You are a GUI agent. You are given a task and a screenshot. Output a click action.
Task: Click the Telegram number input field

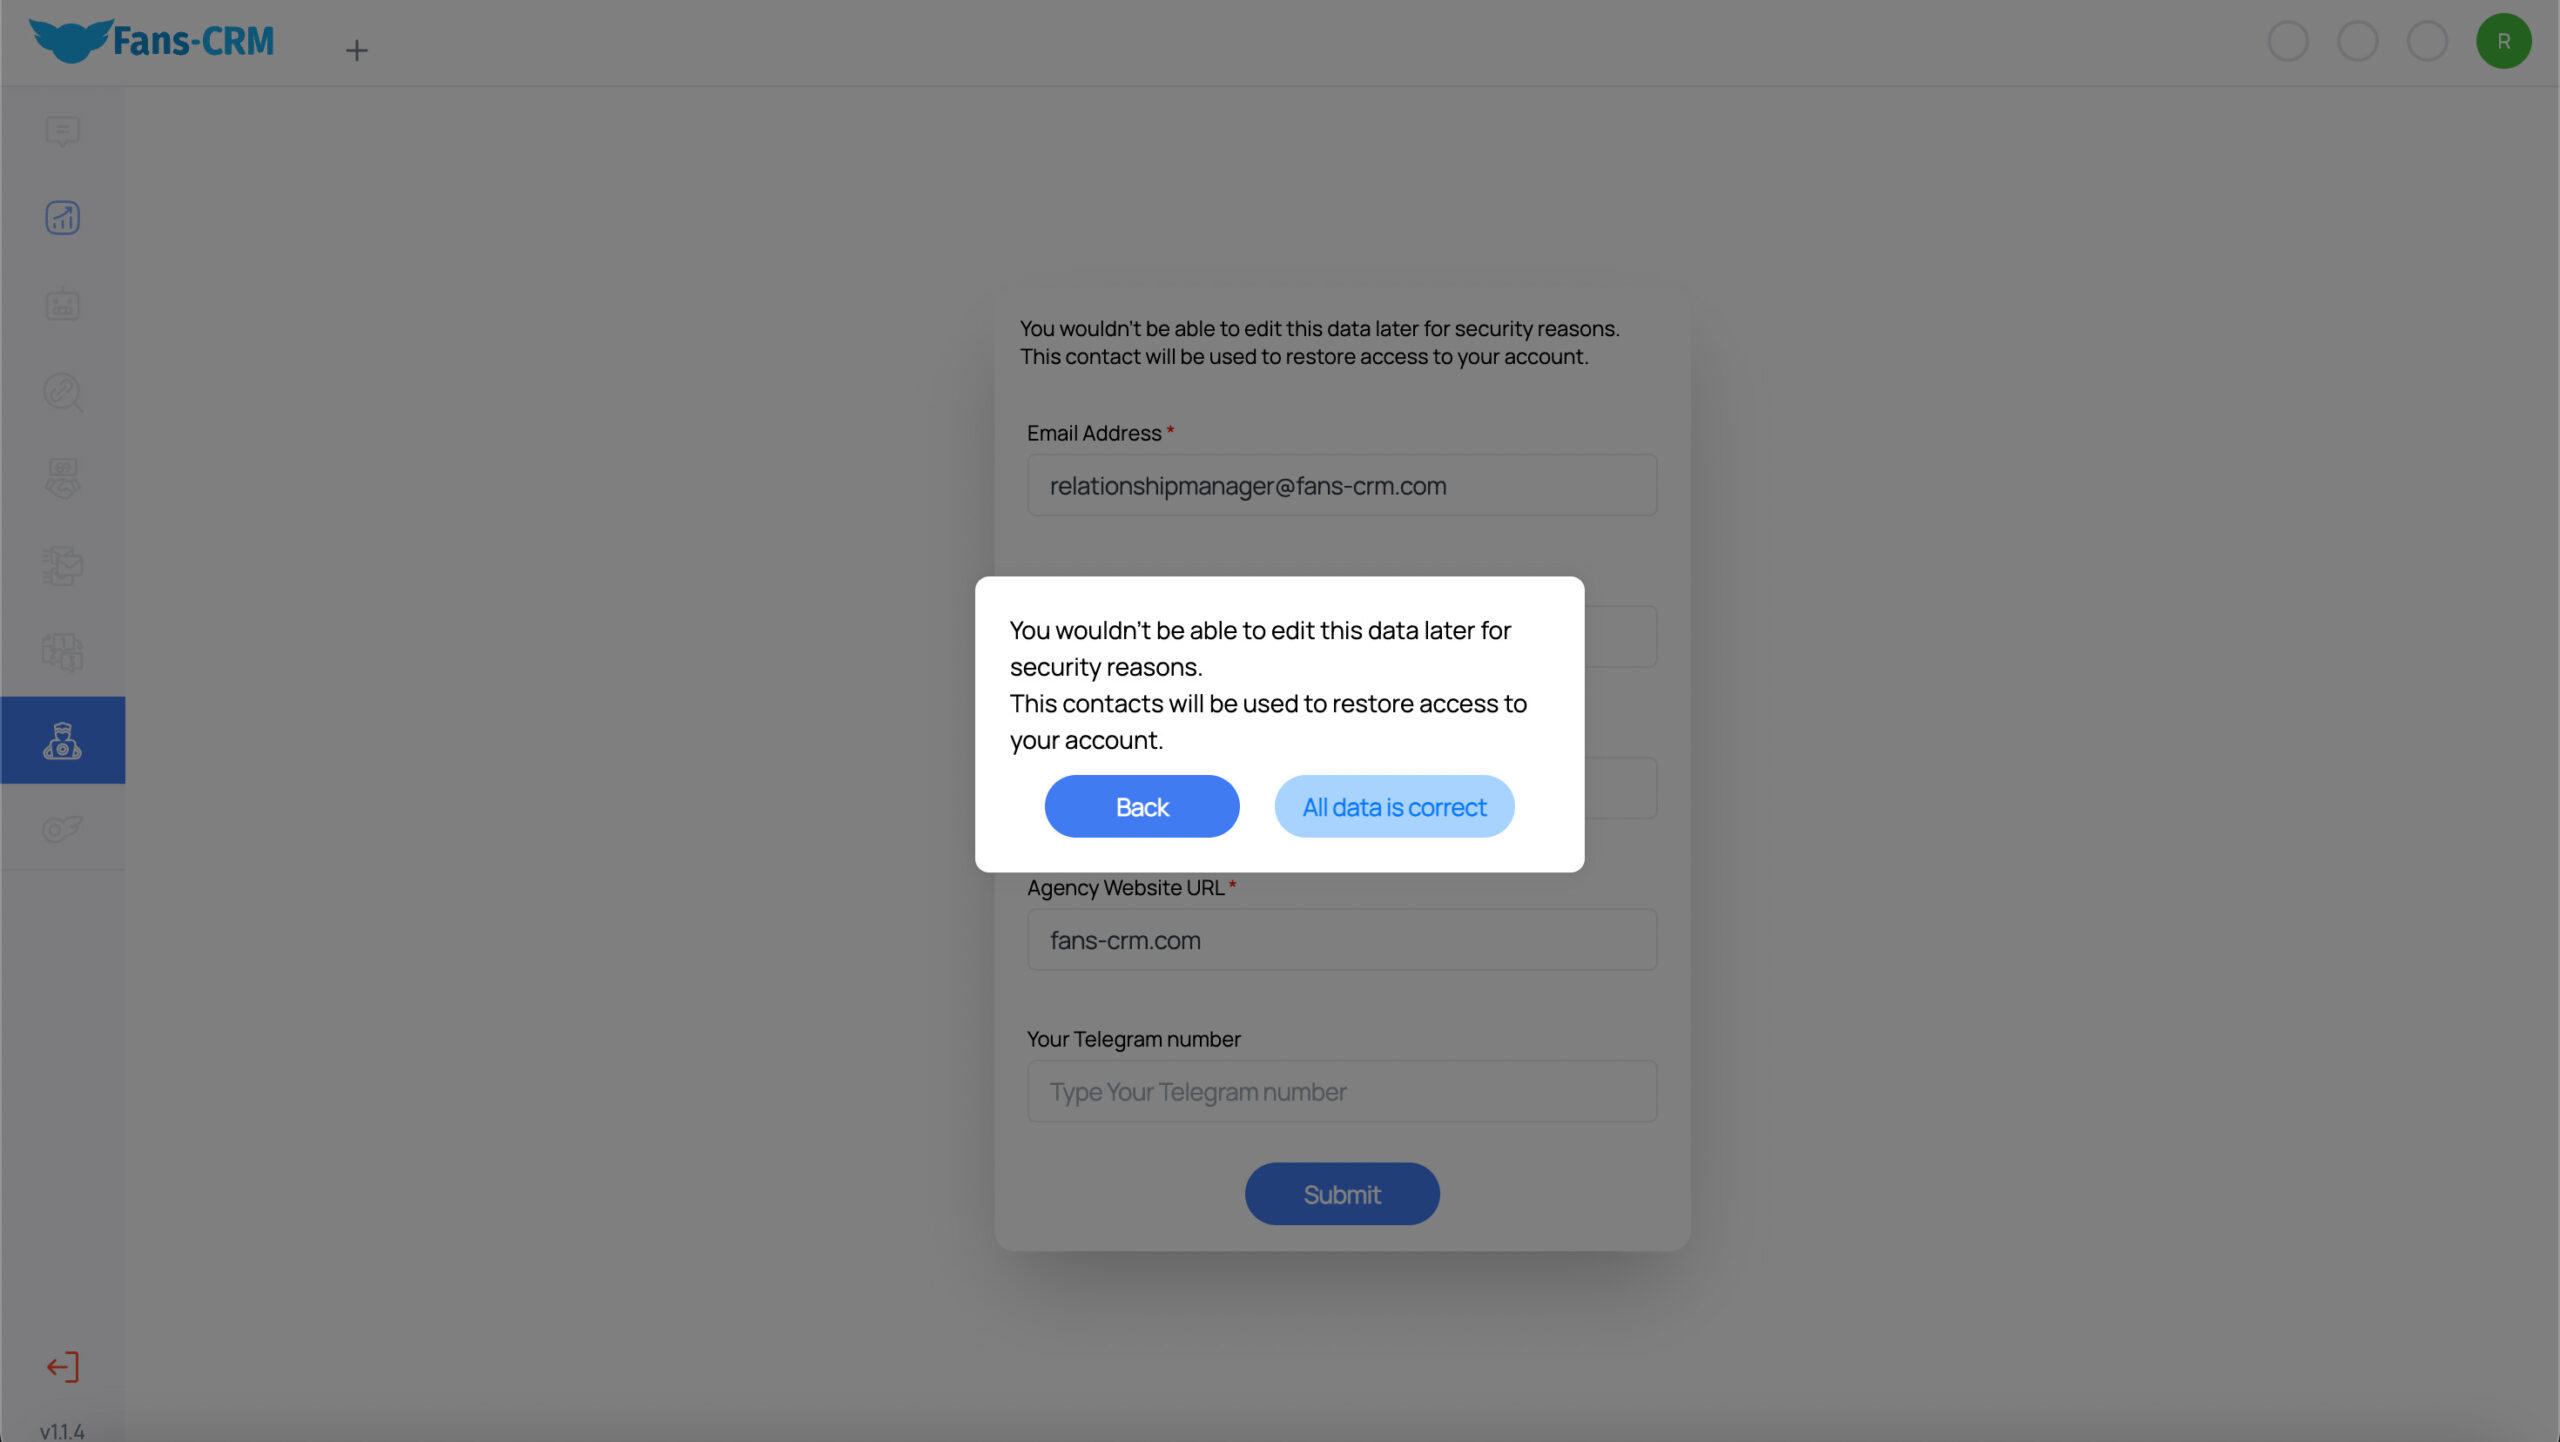[1342, 1090]
